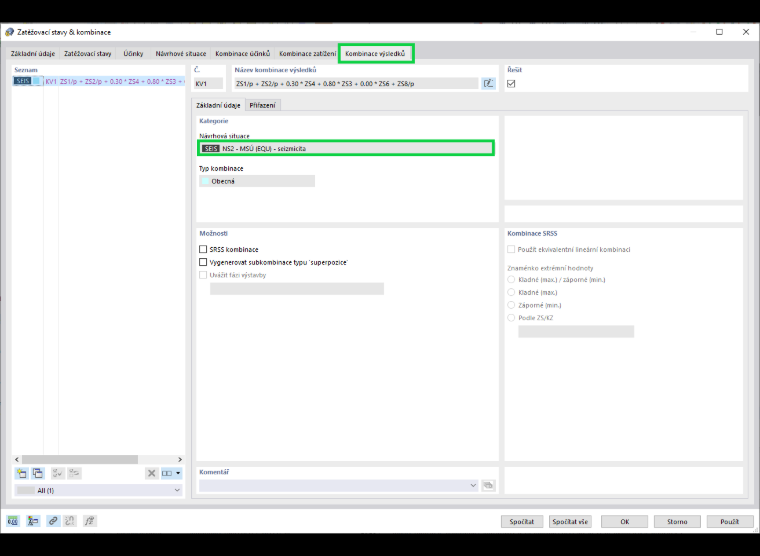Open the construction phase dropdown field
Viewport: 760px width, 556px height.
[x=297, y=289]
